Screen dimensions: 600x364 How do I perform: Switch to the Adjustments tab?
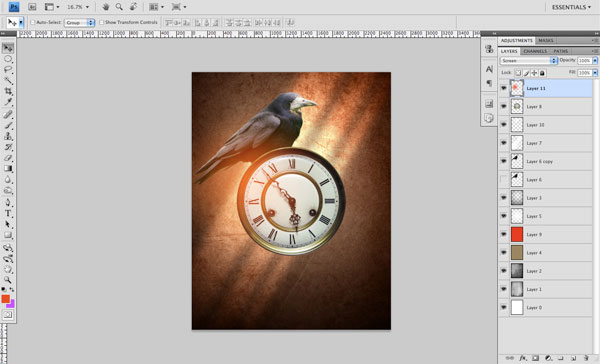[x=517, y=40]
